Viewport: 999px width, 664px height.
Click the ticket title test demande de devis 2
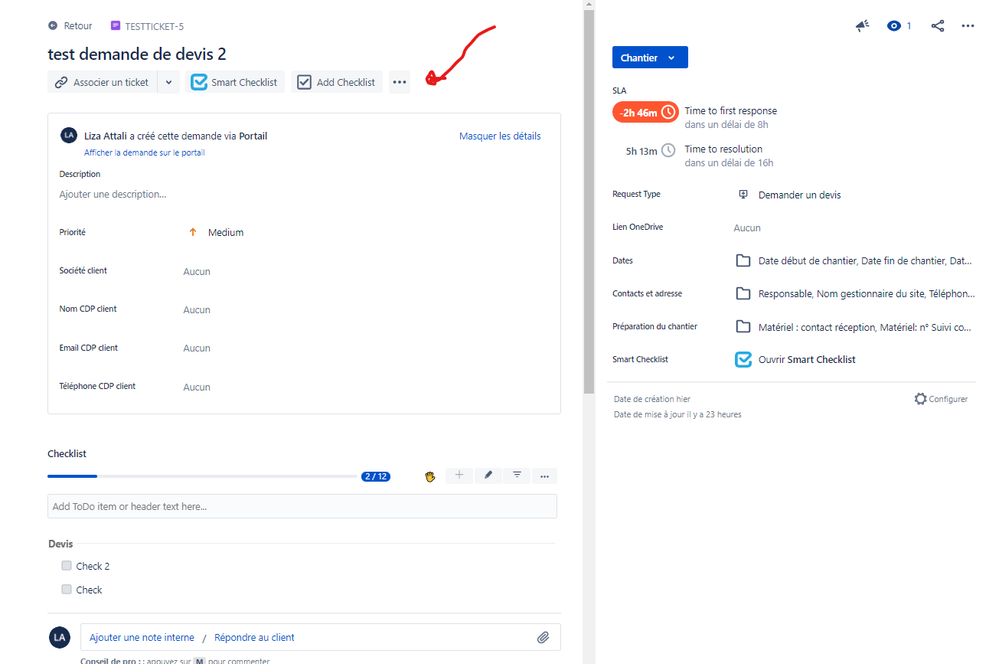click(x=136, y=54)
